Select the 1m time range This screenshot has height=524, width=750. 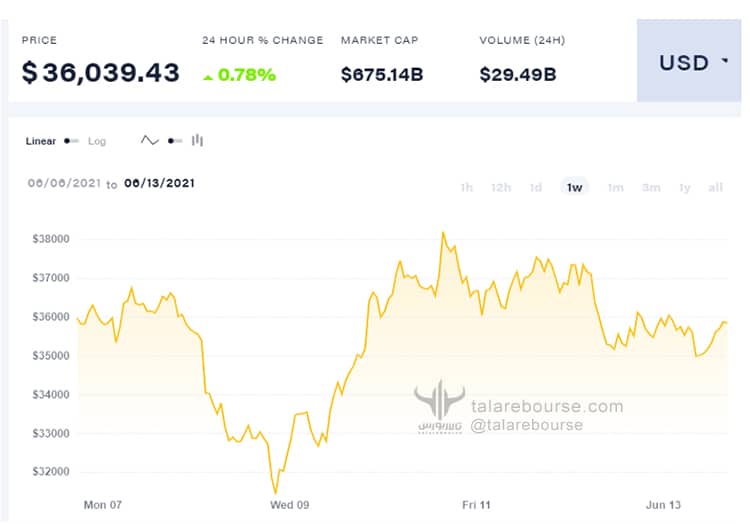point(616,187)
